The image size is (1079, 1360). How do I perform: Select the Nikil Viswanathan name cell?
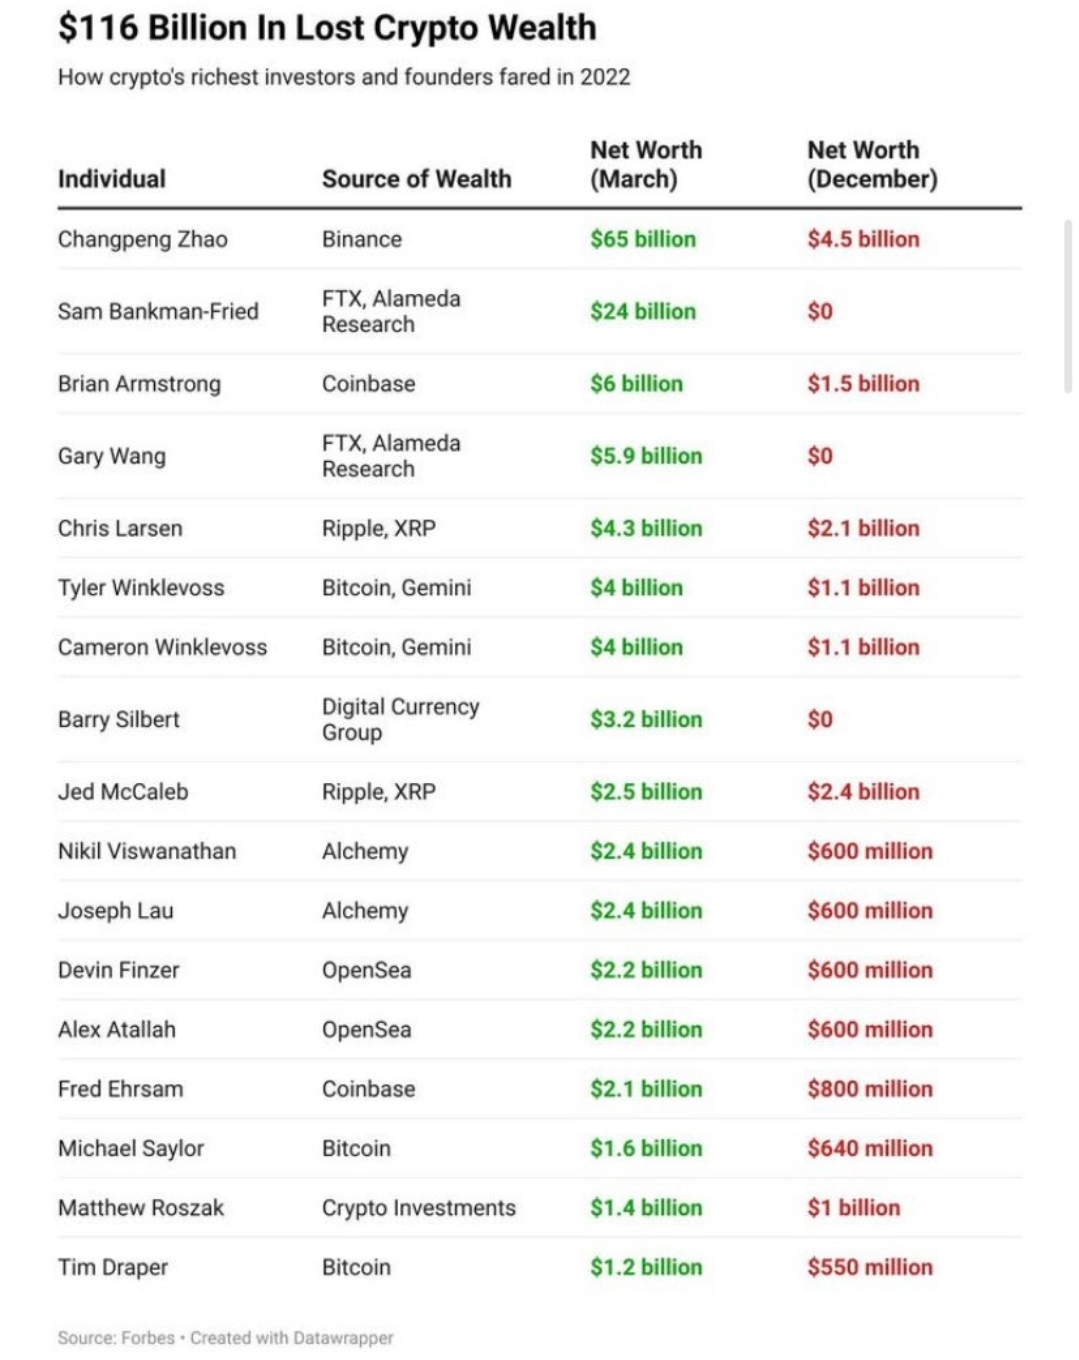coord(147,851)
